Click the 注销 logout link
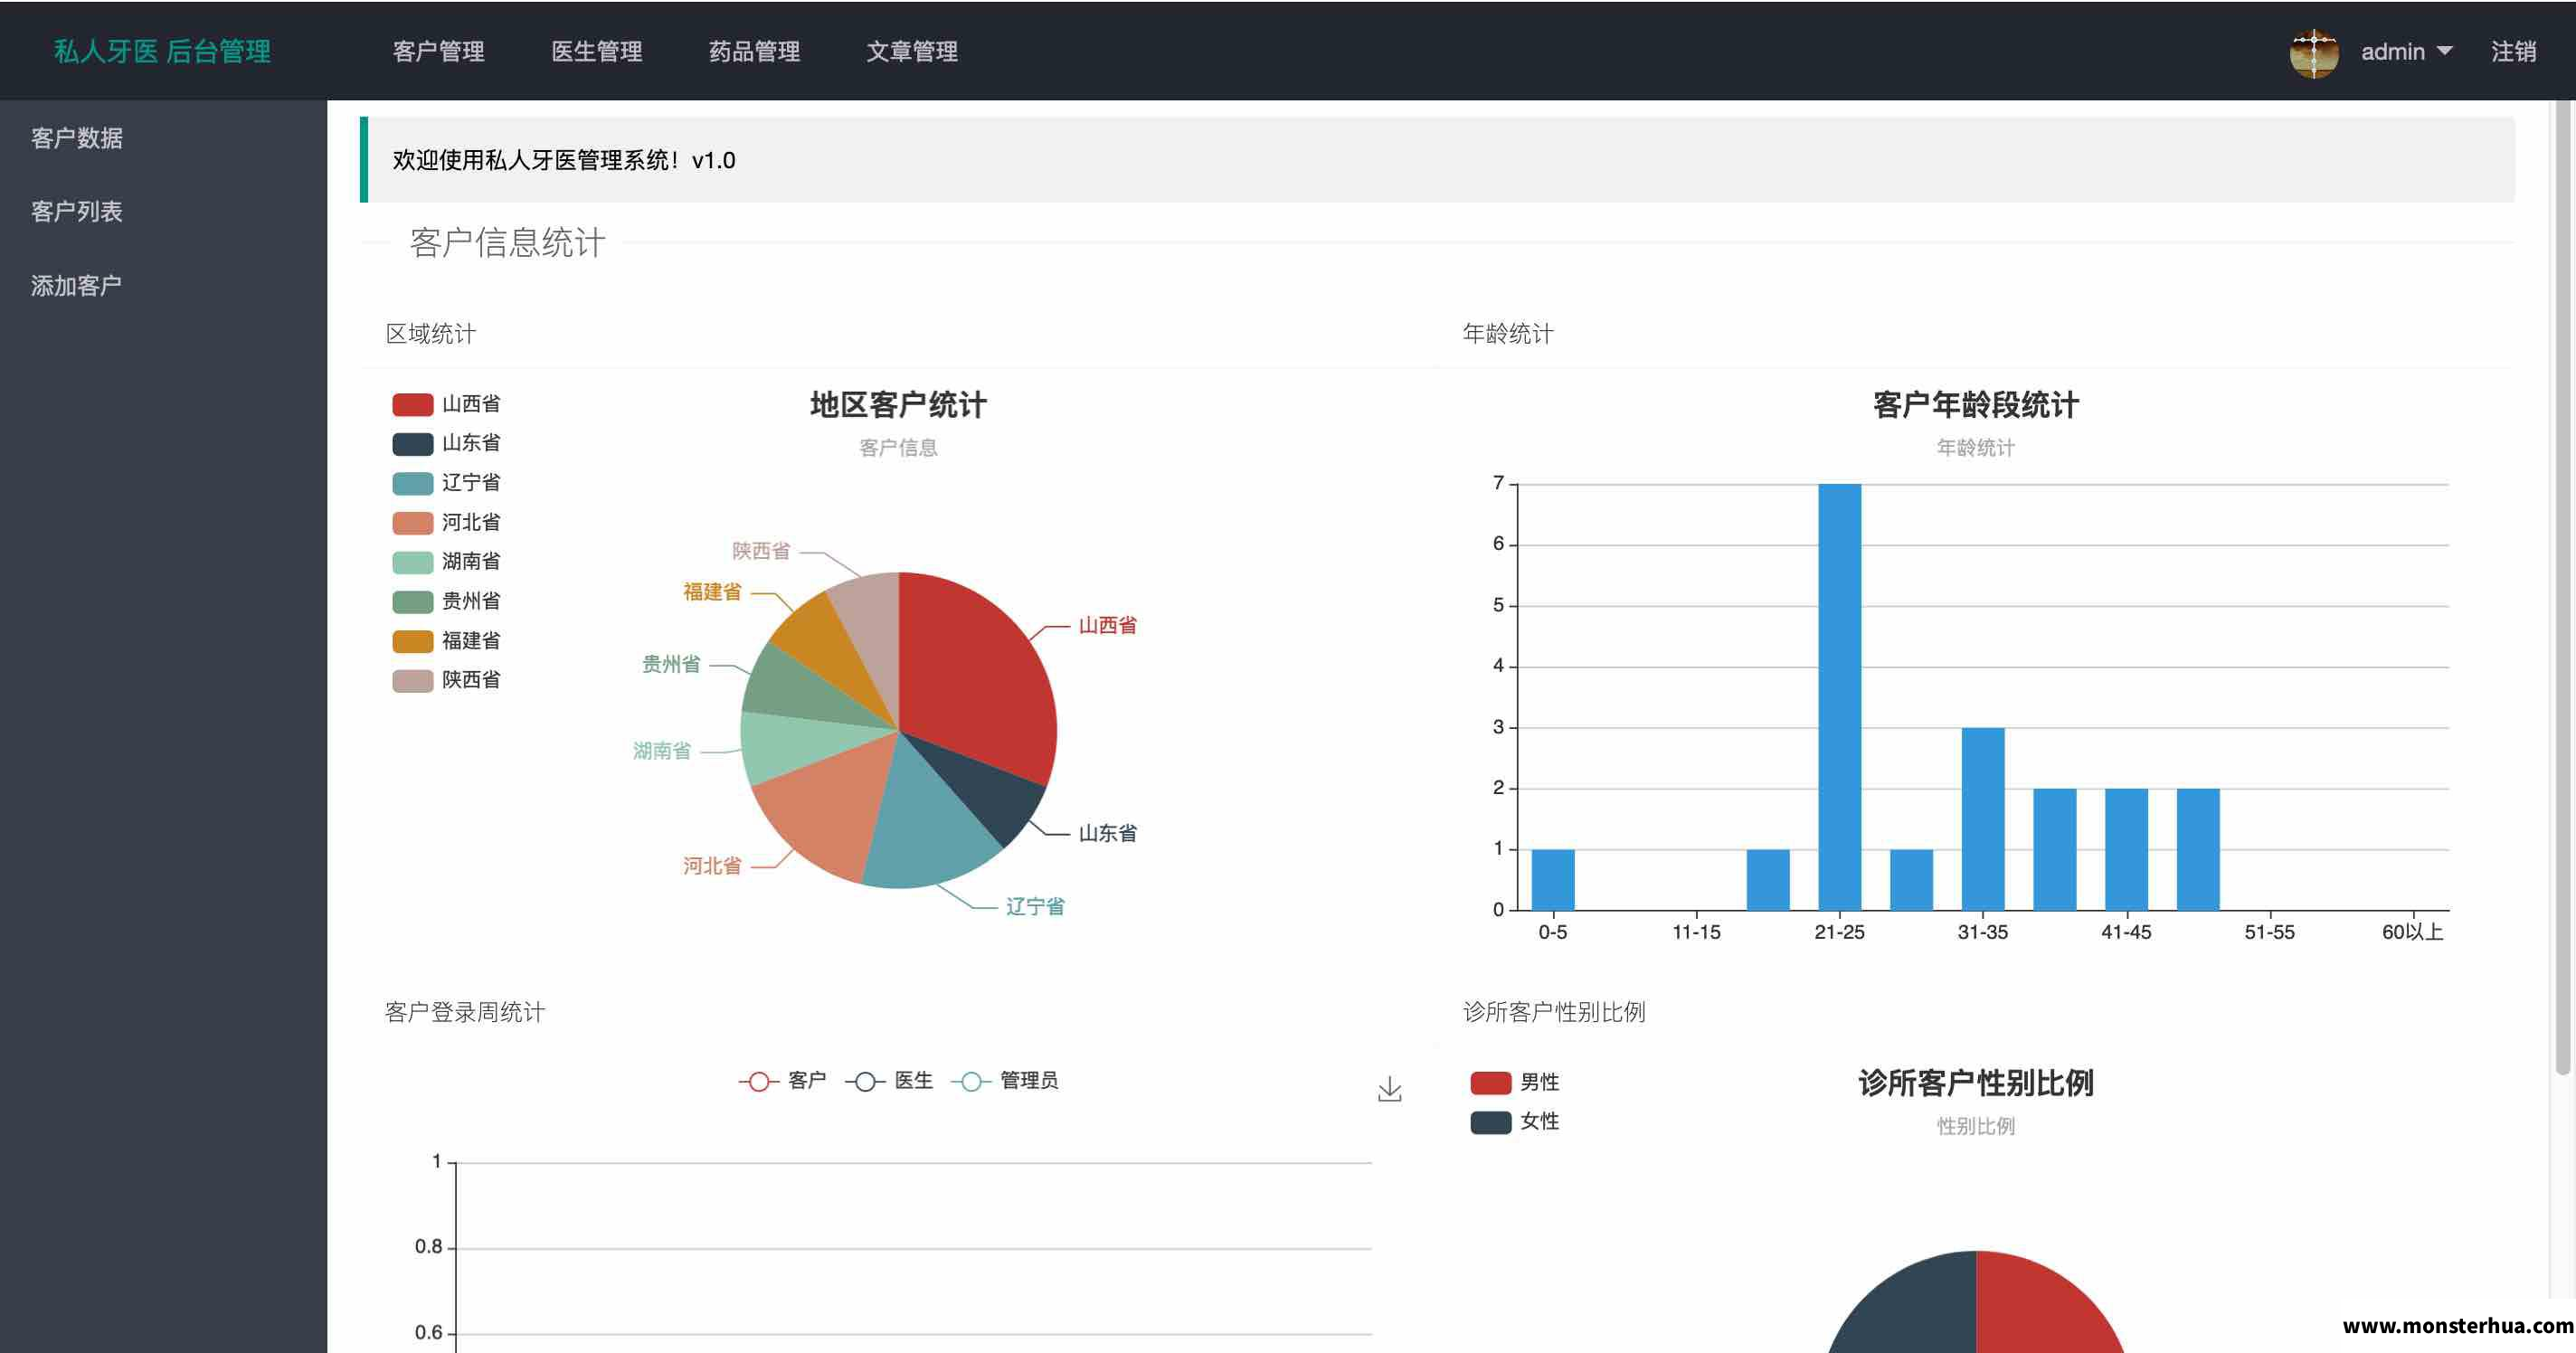 [2513, 52]
